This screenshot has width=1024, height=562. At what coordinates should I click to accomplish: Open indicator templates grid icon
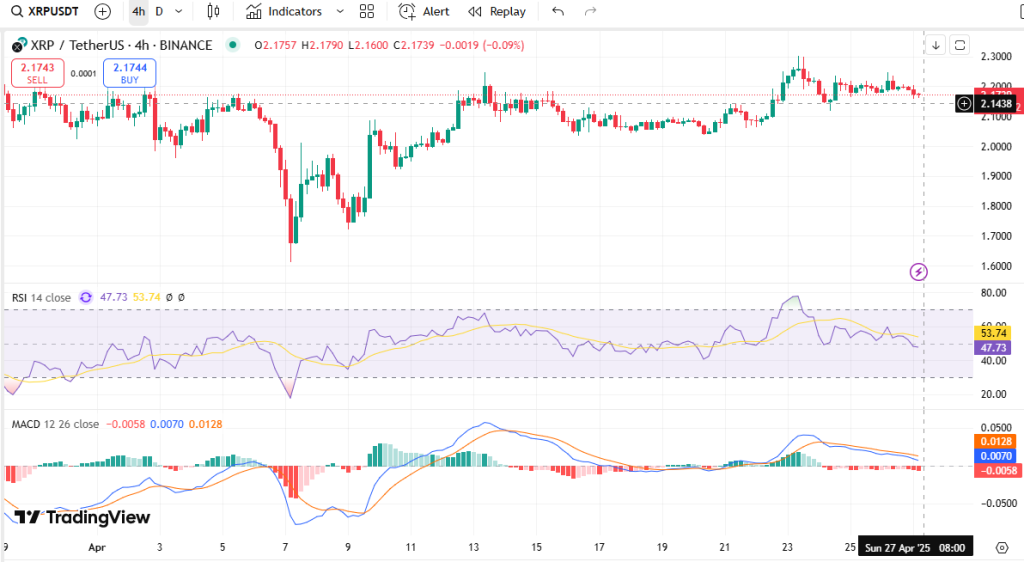[367, 12]
